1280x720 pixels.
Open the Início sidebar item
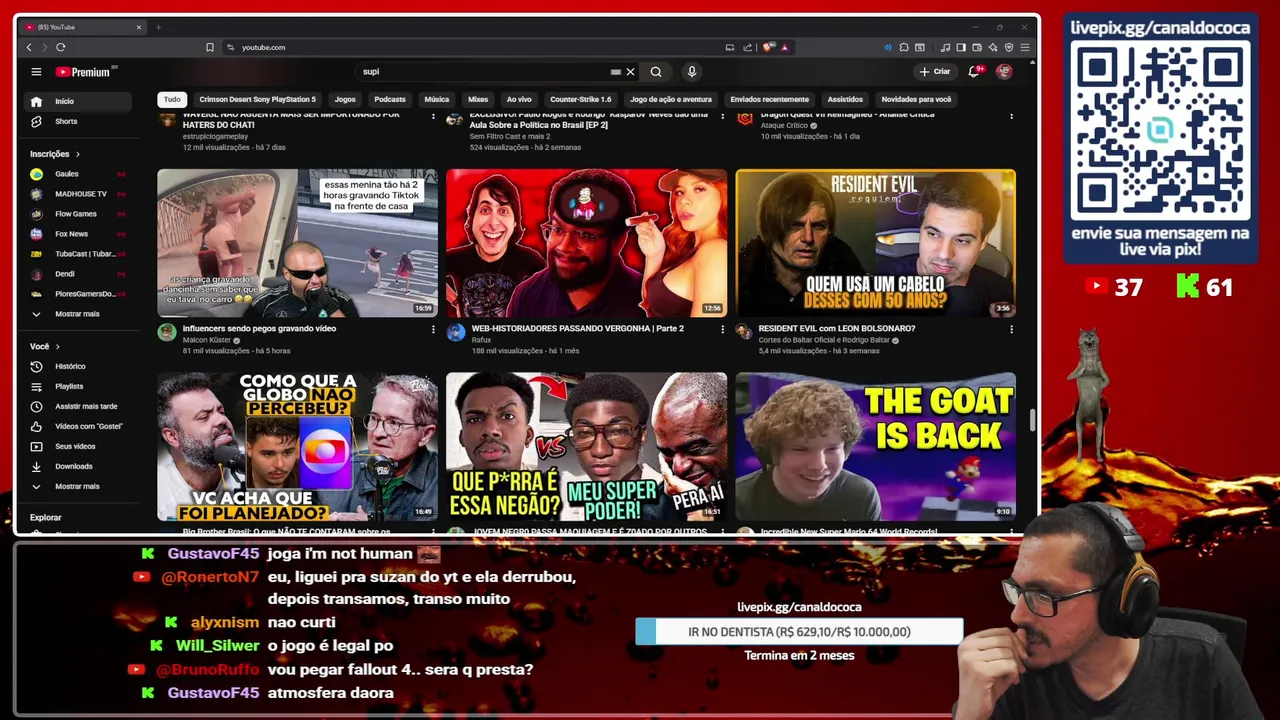click(x=78, y=101)
